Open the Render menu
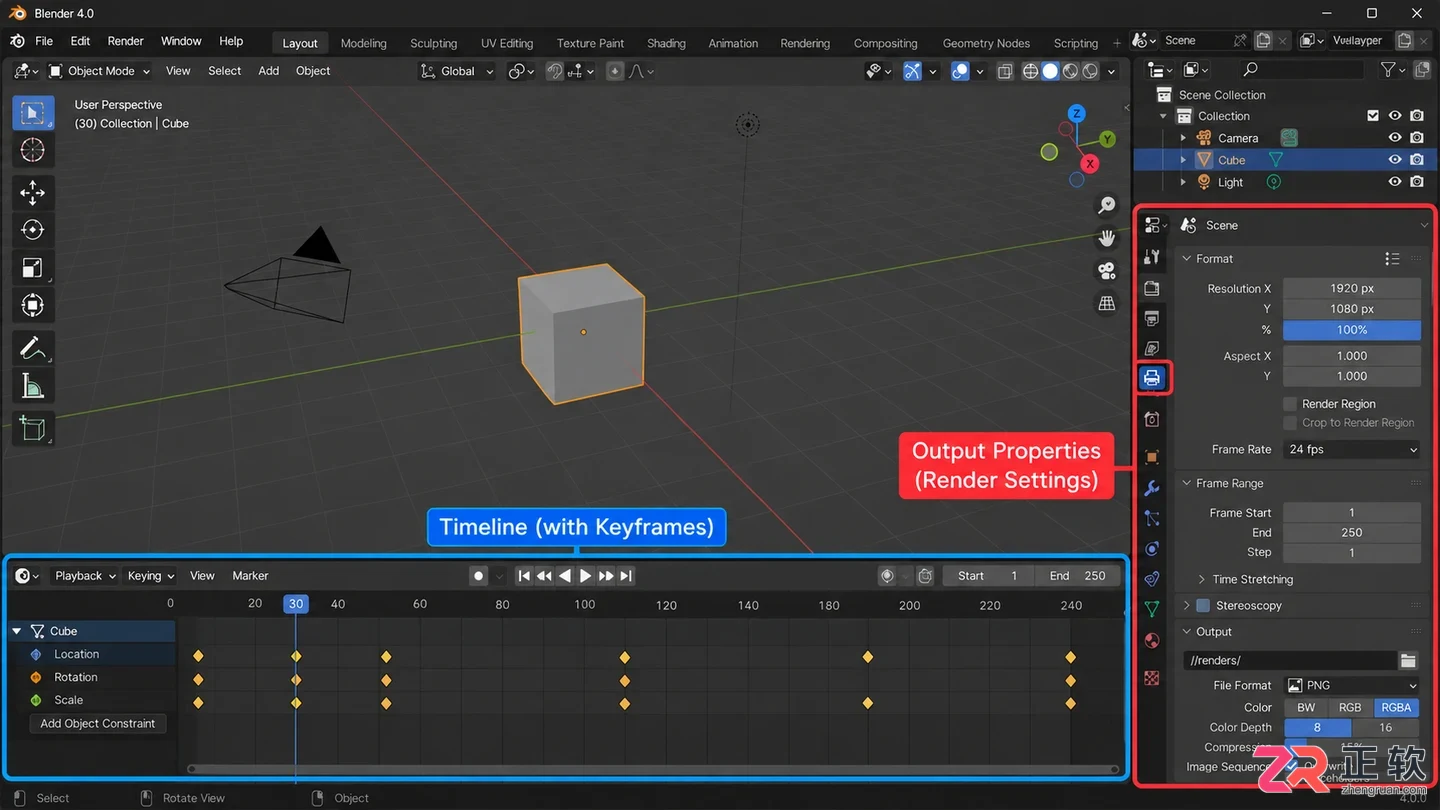The height and width of the screenshot is (810, 1440). tap(126, 41)
